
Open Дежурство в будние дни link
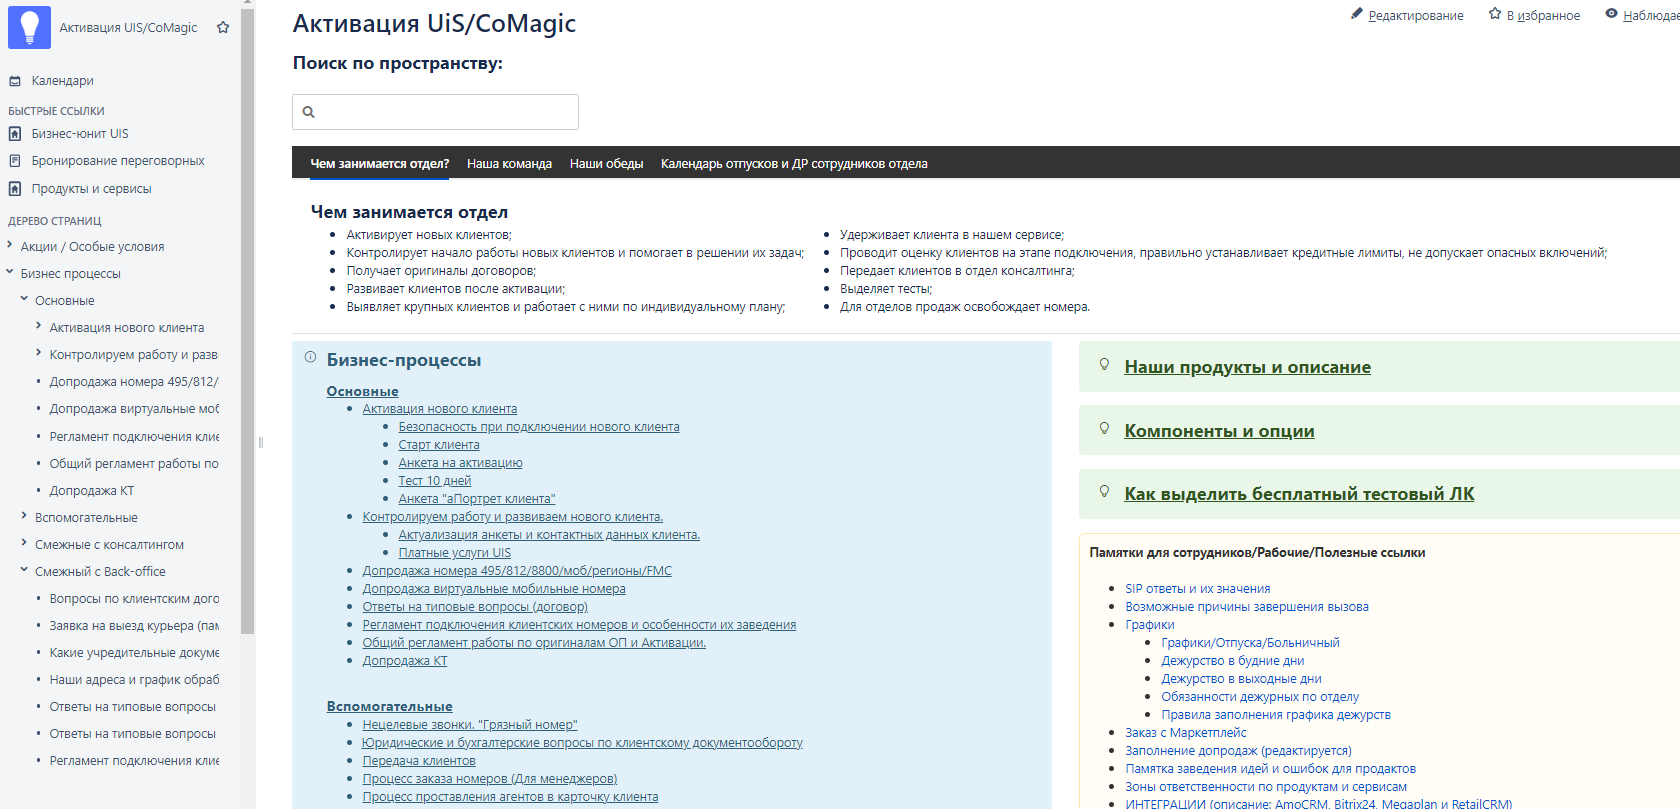coord(1232,661)
